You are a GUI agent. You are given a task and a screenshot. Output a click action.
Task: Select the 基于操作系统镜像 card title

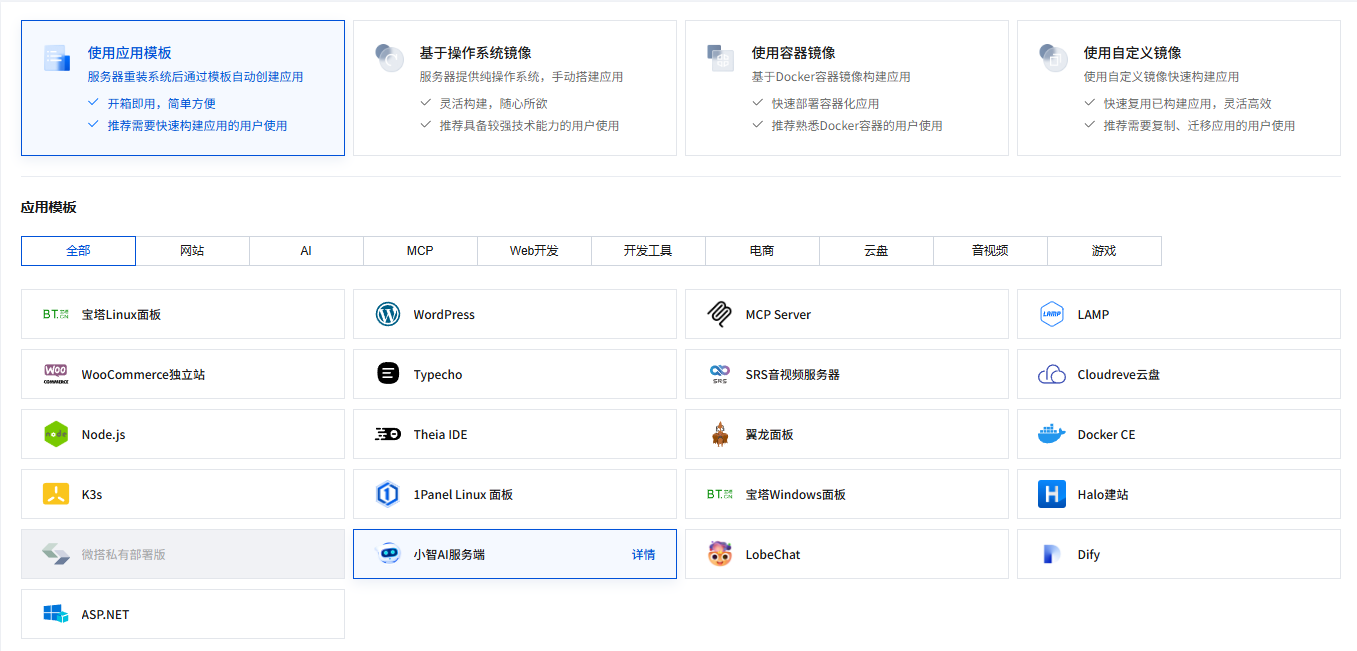pos(475,53)
